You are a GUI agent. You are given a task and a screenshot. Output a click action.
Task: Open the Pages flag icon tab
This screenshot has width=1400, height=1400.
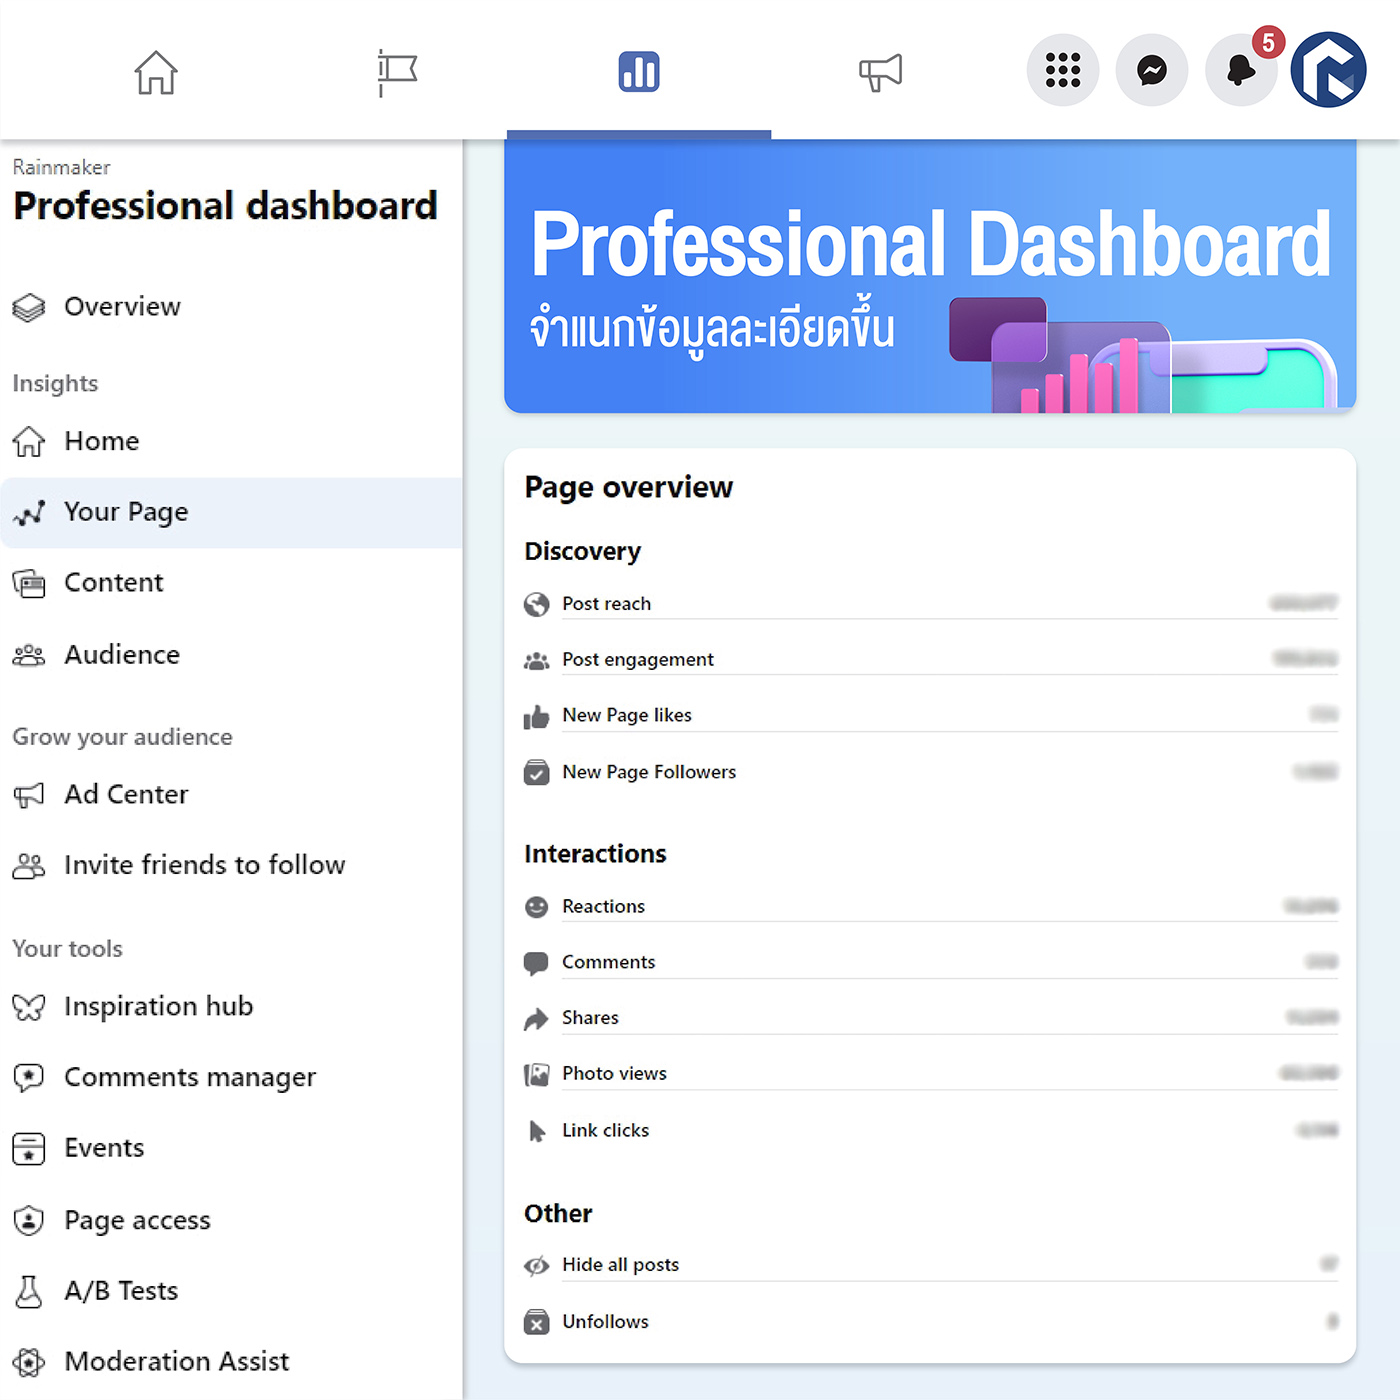(397, 72)
